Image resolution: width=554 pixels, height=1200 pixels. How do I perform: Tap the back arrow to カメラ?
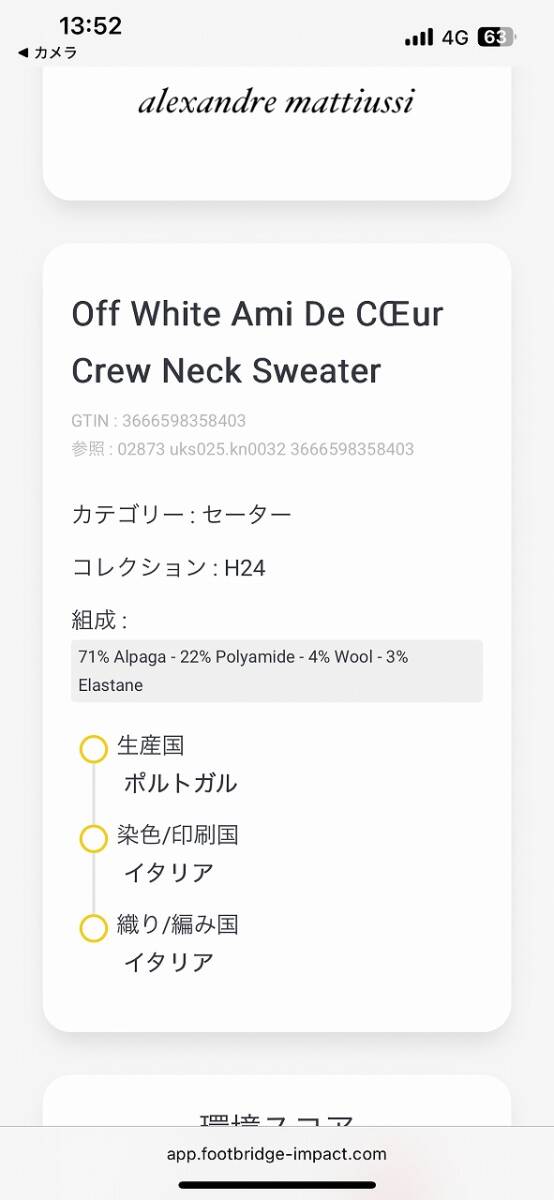[47, 53]
